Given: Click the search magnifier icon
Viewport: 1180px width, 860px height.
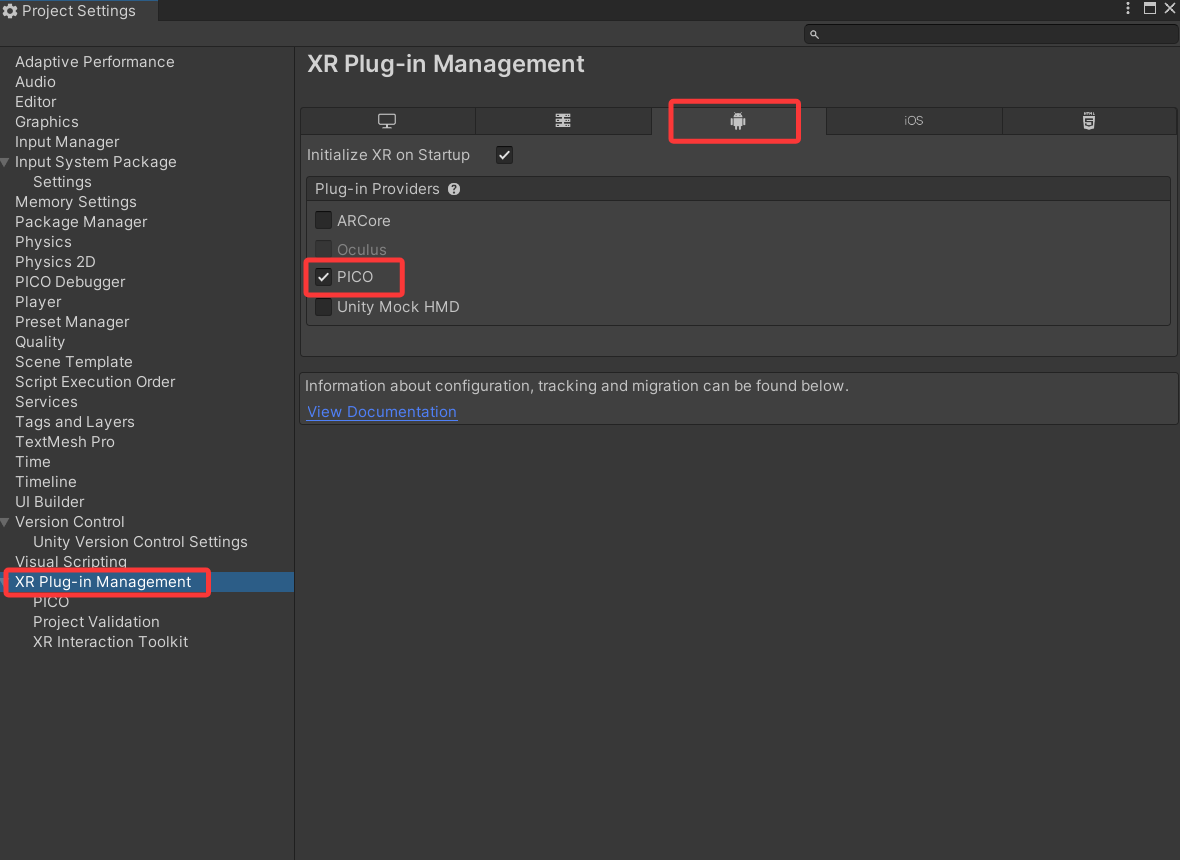Looking at the screenshot, I should click(x=814, y=35).
